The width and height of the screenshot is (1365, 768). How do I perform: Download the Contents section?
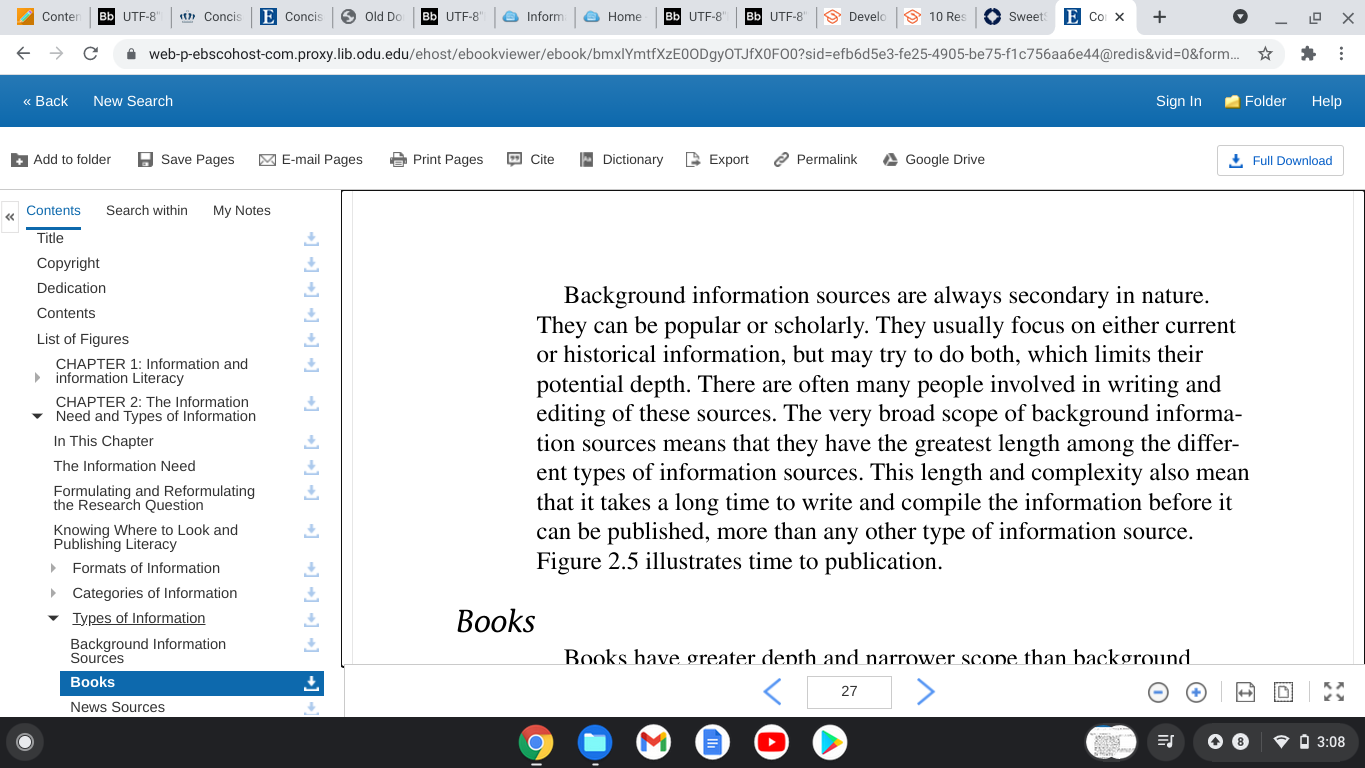[311, 314]
